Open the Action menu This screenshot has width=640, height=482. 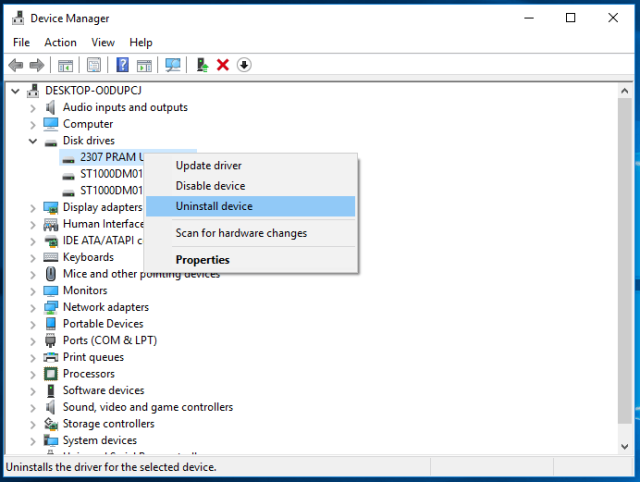[60, 42]
